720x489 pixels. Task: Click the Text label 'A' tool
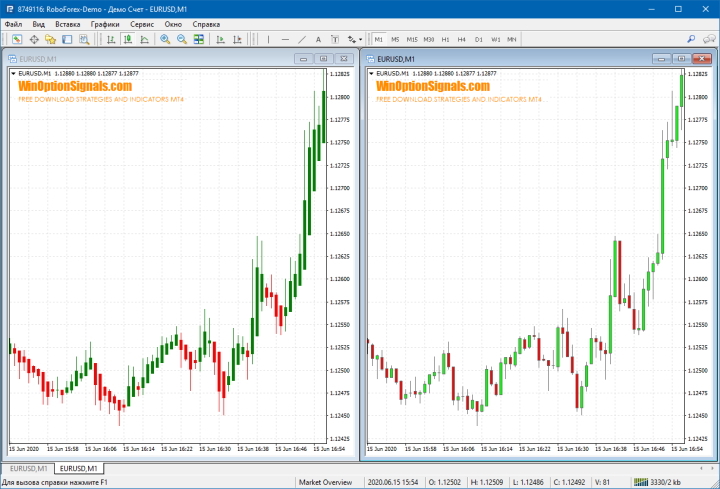click(x=318, y=39)
